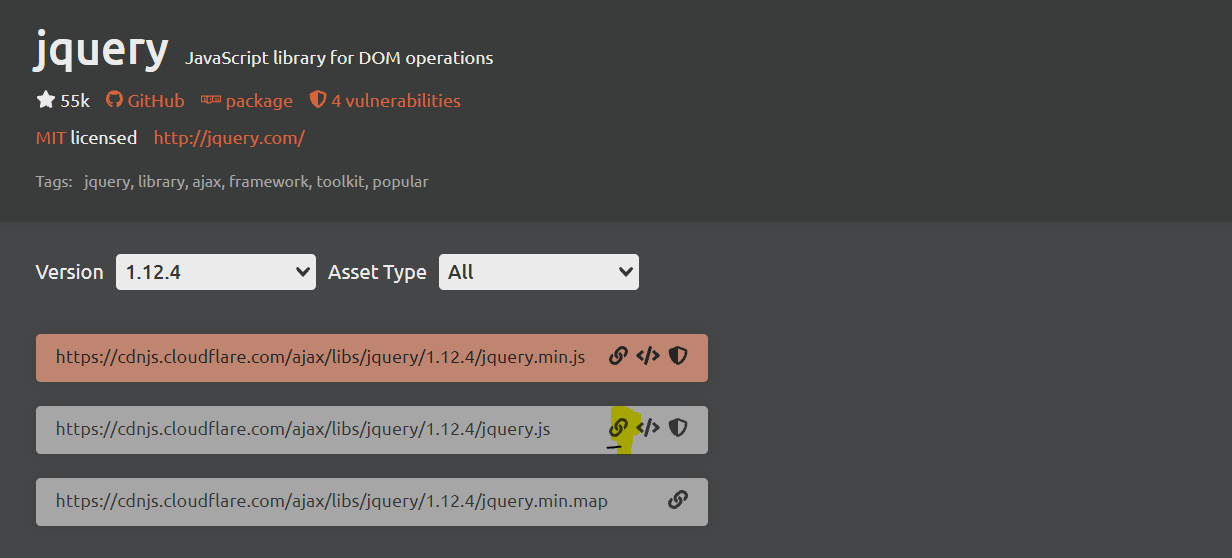Click the GitHub octocat icon
Viewport: 1232px width, 558px height.
pos(114,100)
